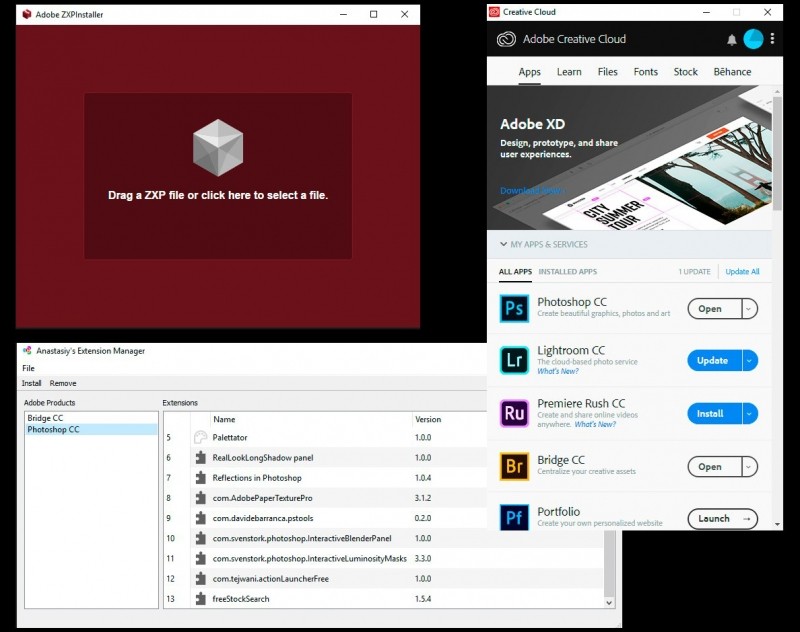Viewport: 800px width, 632px height.
Task: Switch to the Behance tab
Action: pos(732,72)
